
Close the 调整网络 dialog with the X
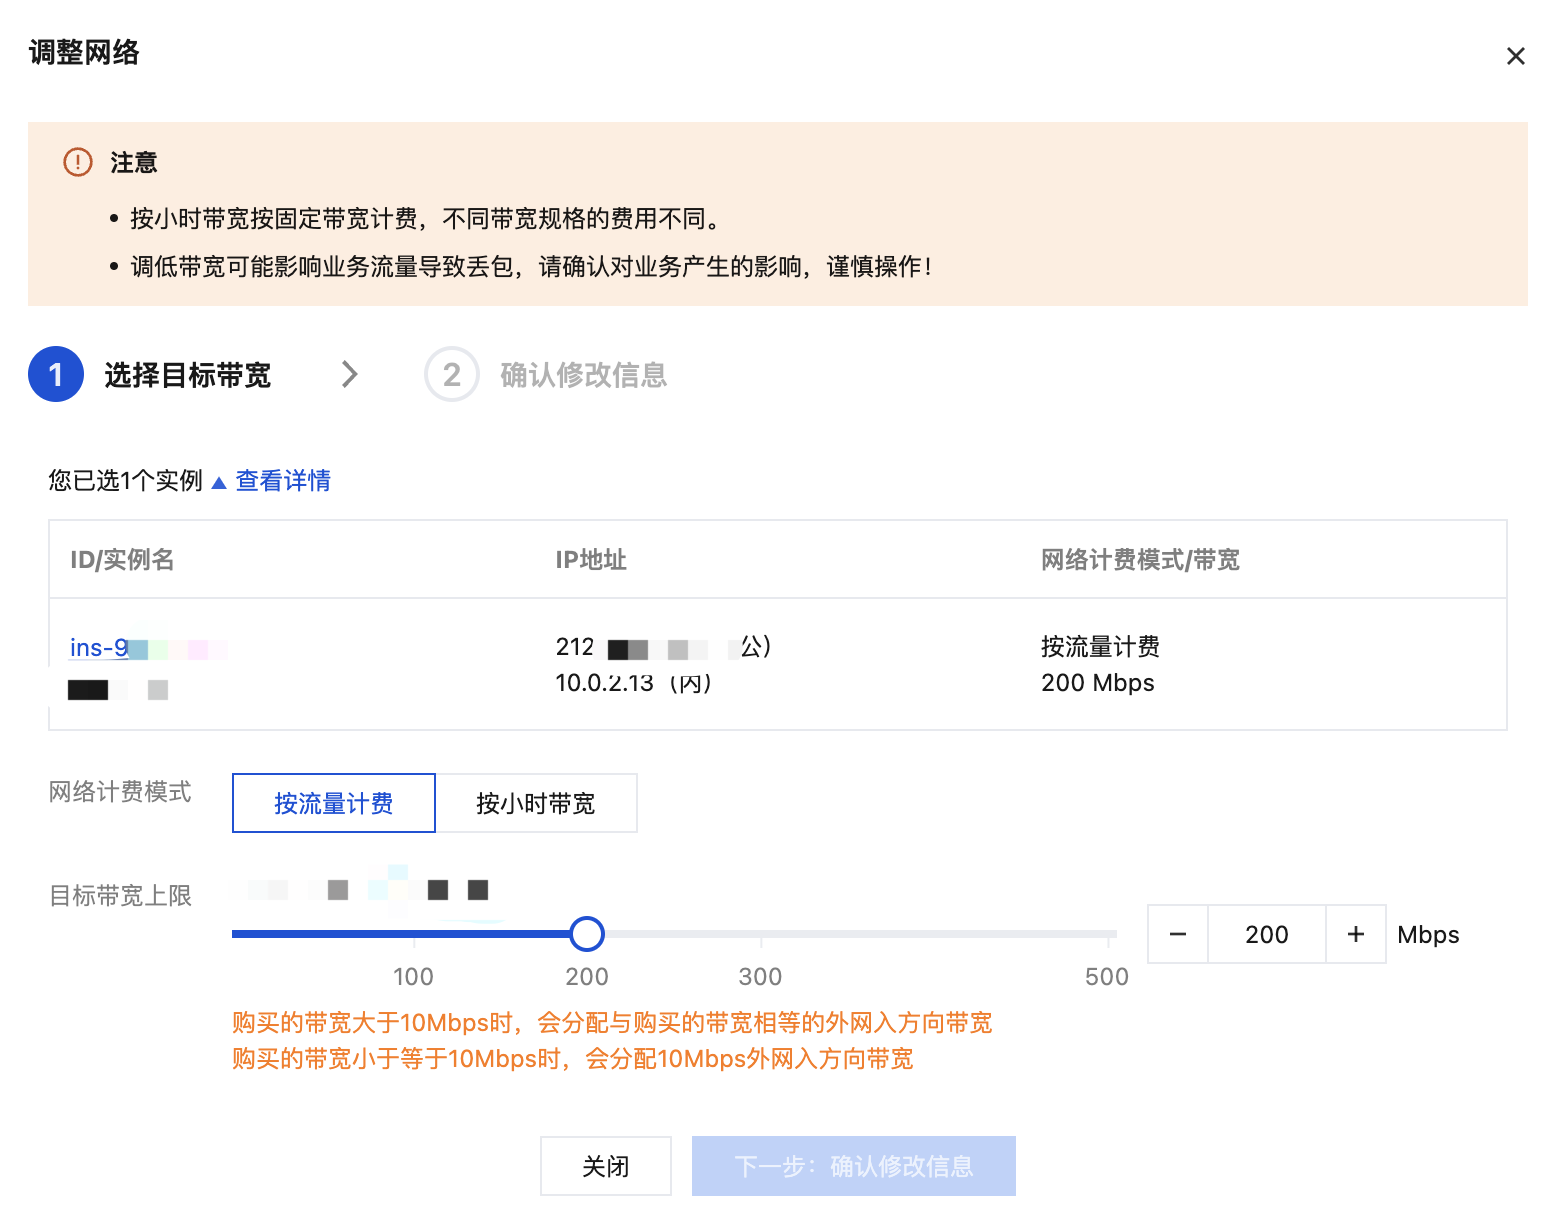1515,56
